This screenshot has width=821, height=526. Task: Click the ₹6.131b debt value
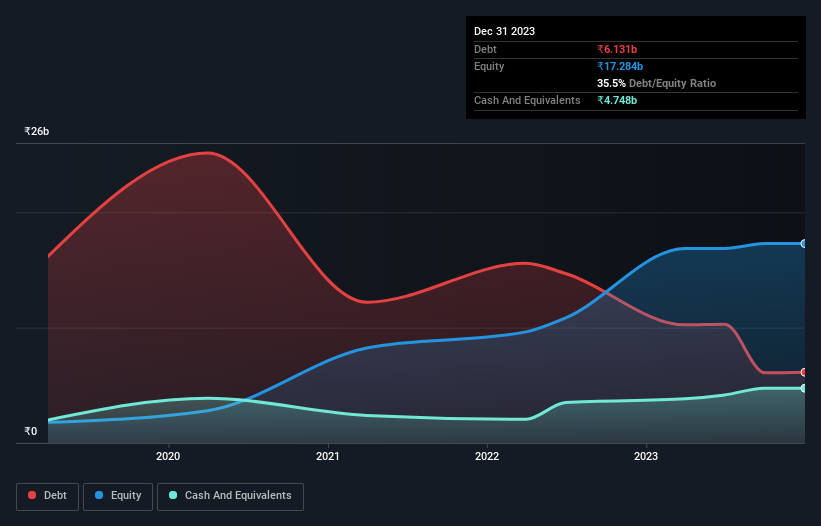point(617,49)
